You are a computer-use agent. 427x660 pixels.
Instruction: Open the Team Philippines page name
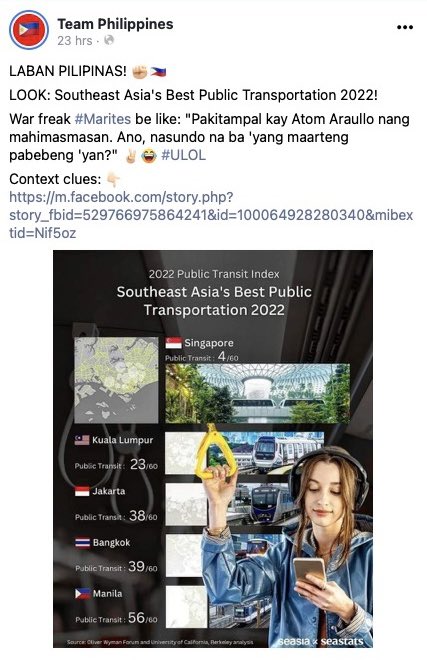point(115,24)
